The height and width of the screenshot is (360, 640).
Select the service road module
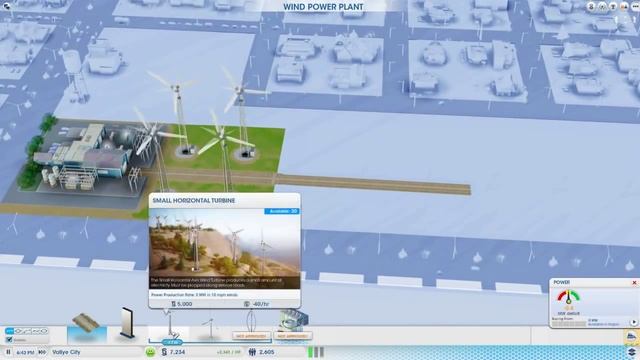coord(87,328)
